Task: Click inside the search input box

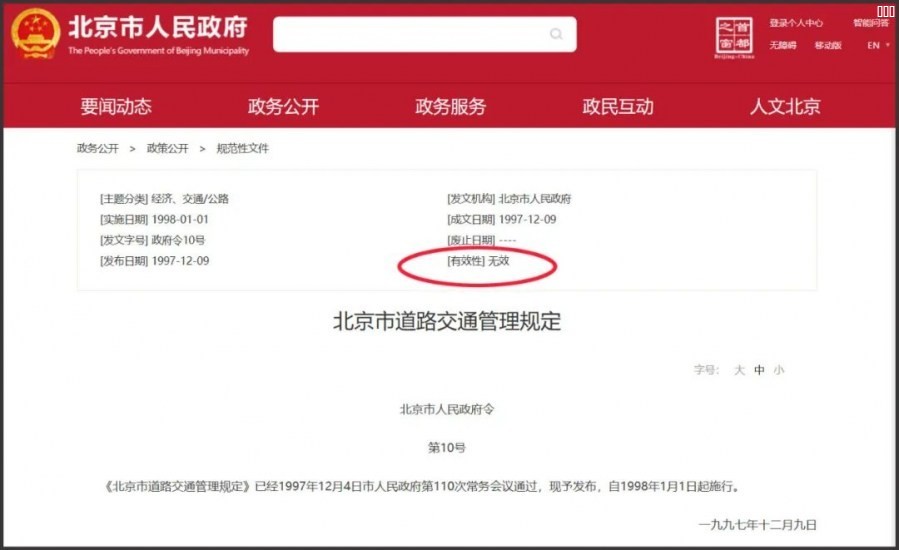Action: (x=410, y=35)
